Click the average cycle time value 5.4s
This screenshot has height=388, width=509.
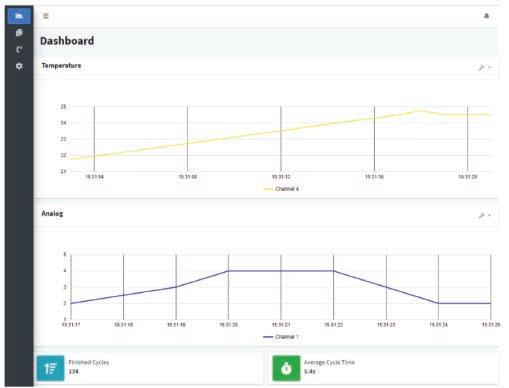310,371
